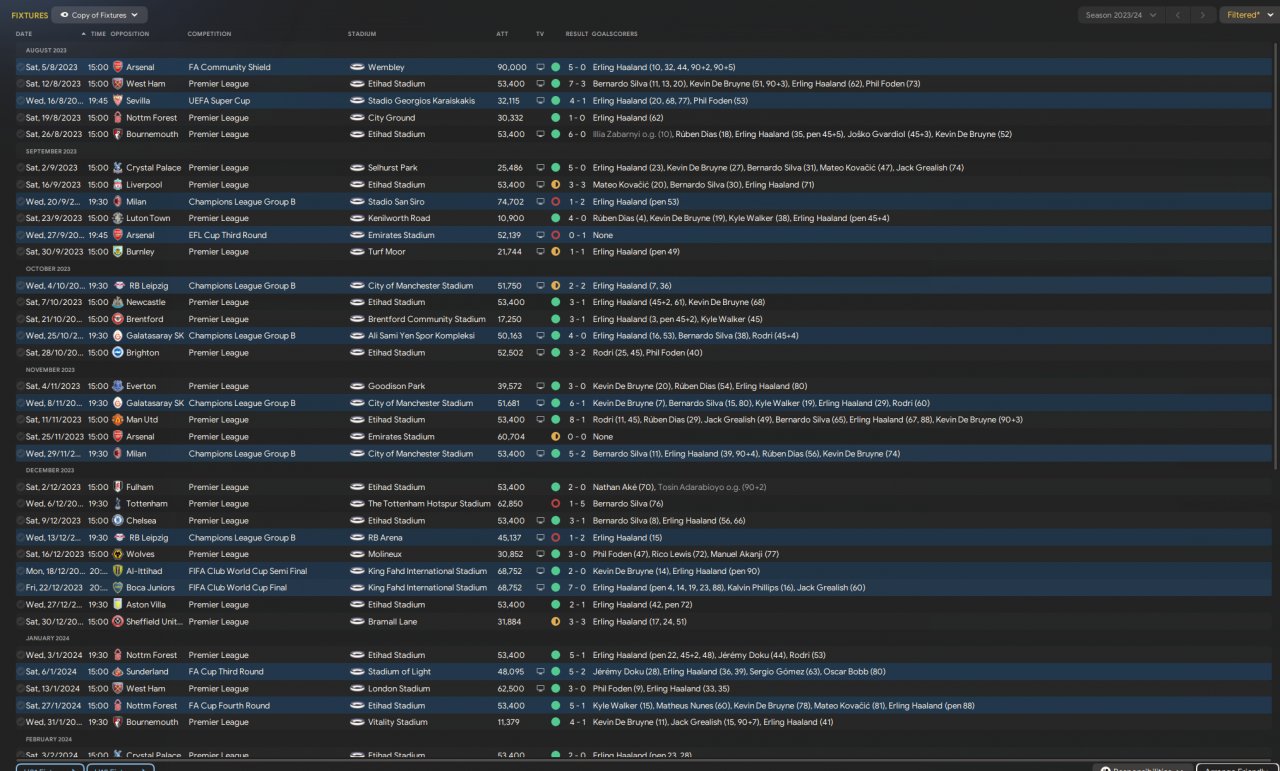The image size is (1280, 771).
Task: Click the stadium icon beside Turf Moor
Action: click(357, 252)
